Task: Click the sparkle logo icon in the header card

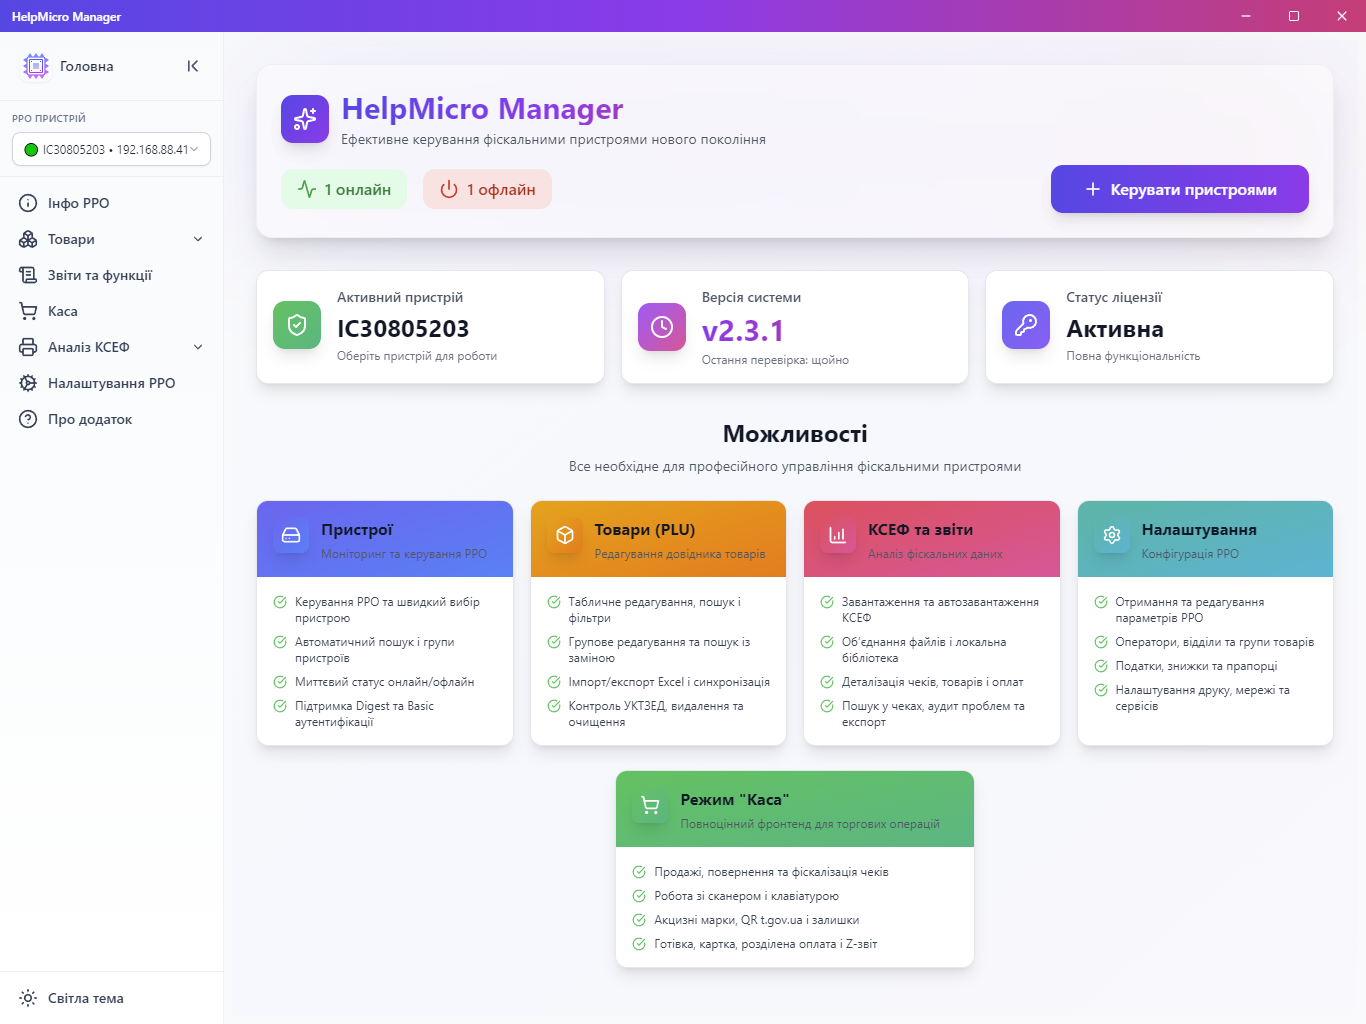Action: click(305, 119)
